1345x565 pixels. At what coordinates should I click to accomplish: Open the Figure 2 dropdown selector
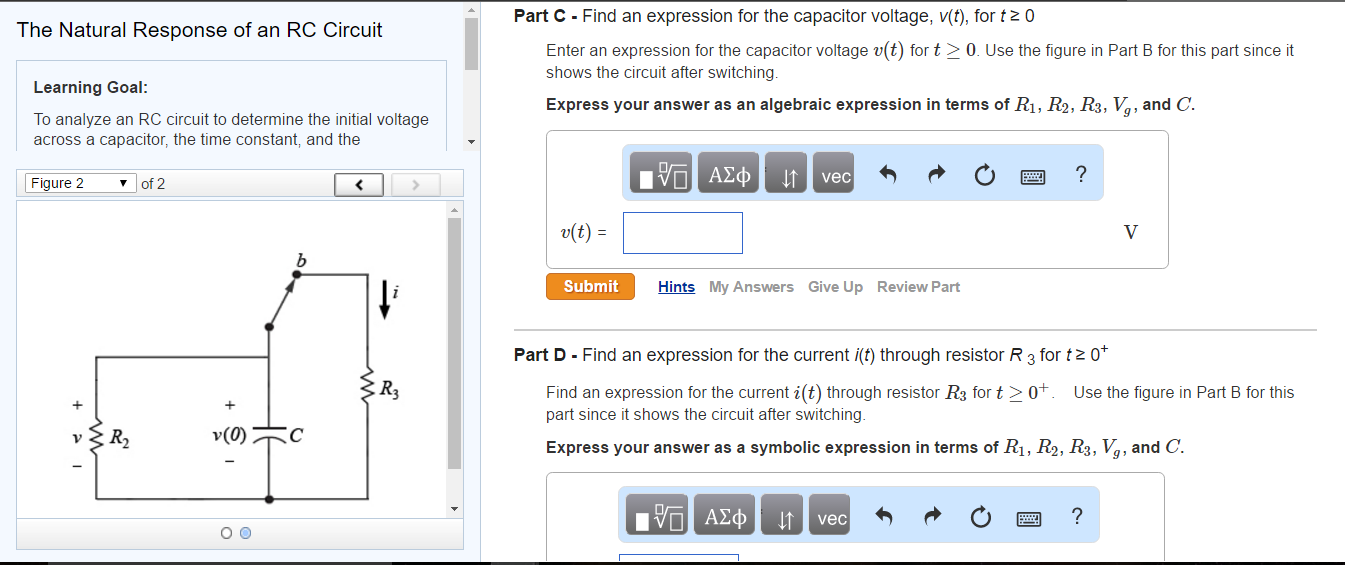click(x=80, y=183)
